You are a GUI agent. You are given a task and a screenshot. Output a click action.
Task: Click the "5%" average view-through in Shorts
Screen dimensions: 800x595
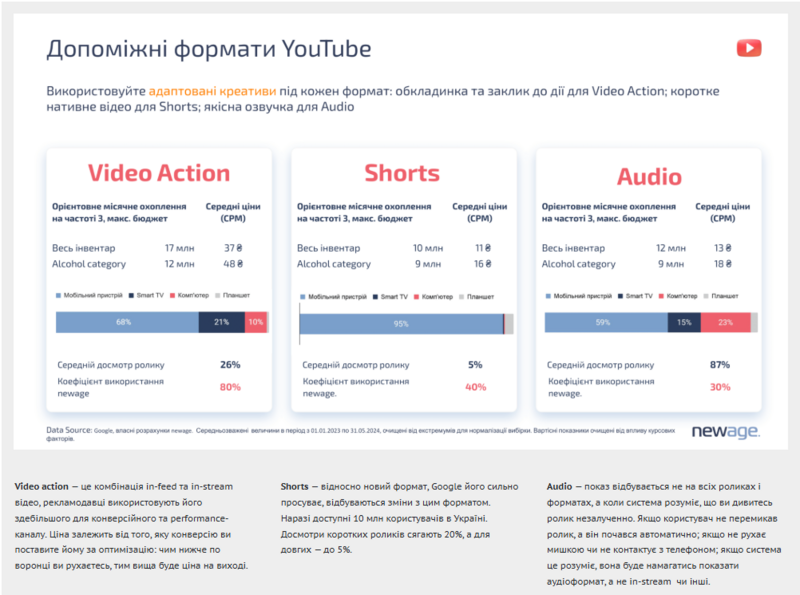pyautogui.click(x=475, y=365)
